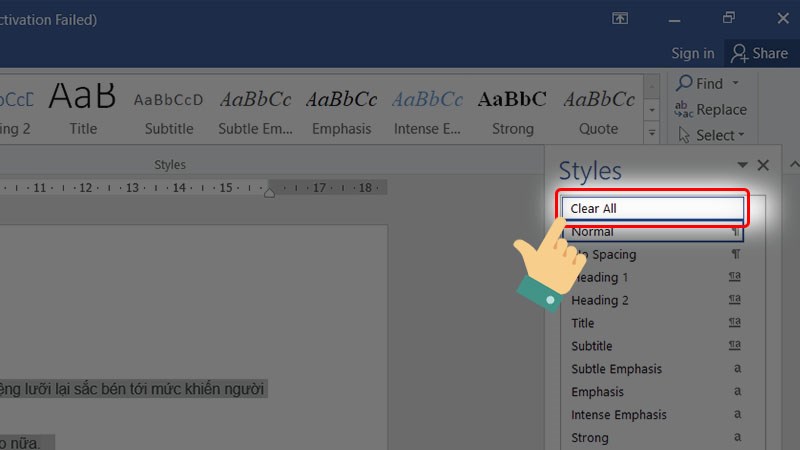
Task: Click Sign in link
Action: (x=692, y=53)
